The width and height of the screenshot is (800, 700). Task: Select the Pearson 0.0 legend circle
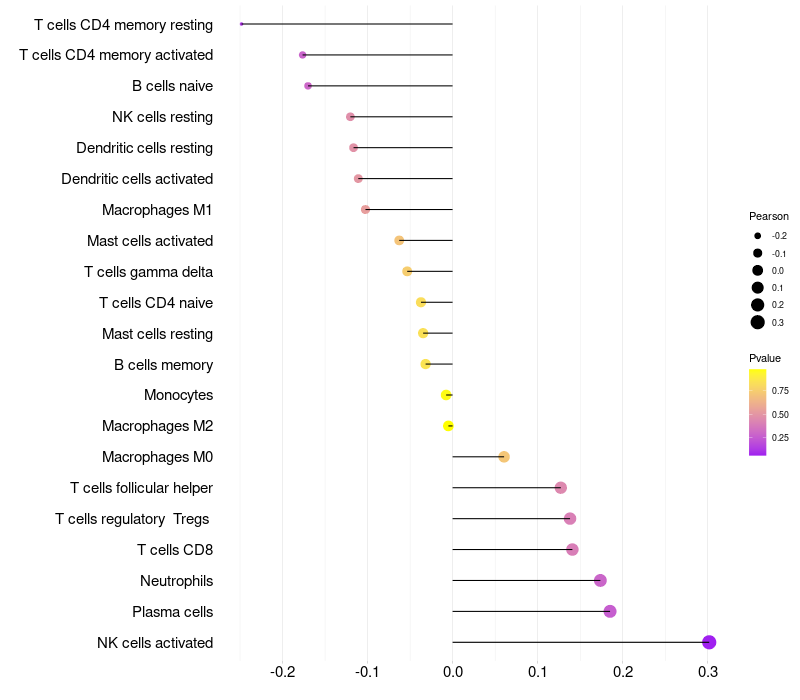pos(758,270)
